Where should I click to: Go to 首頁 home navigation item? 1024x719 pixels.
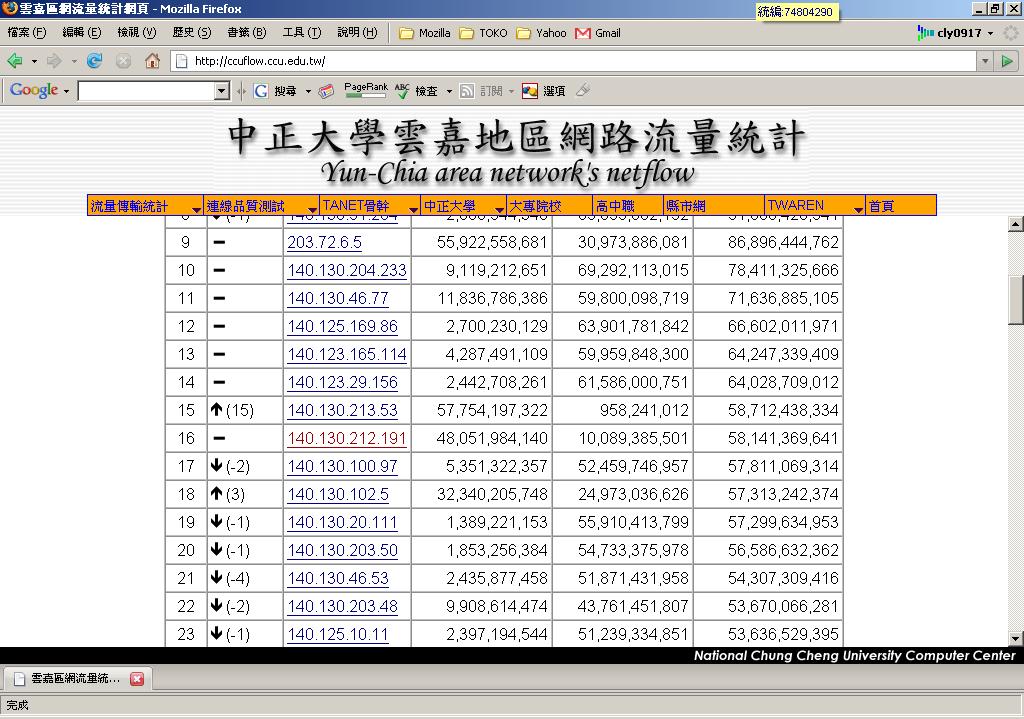901,206
